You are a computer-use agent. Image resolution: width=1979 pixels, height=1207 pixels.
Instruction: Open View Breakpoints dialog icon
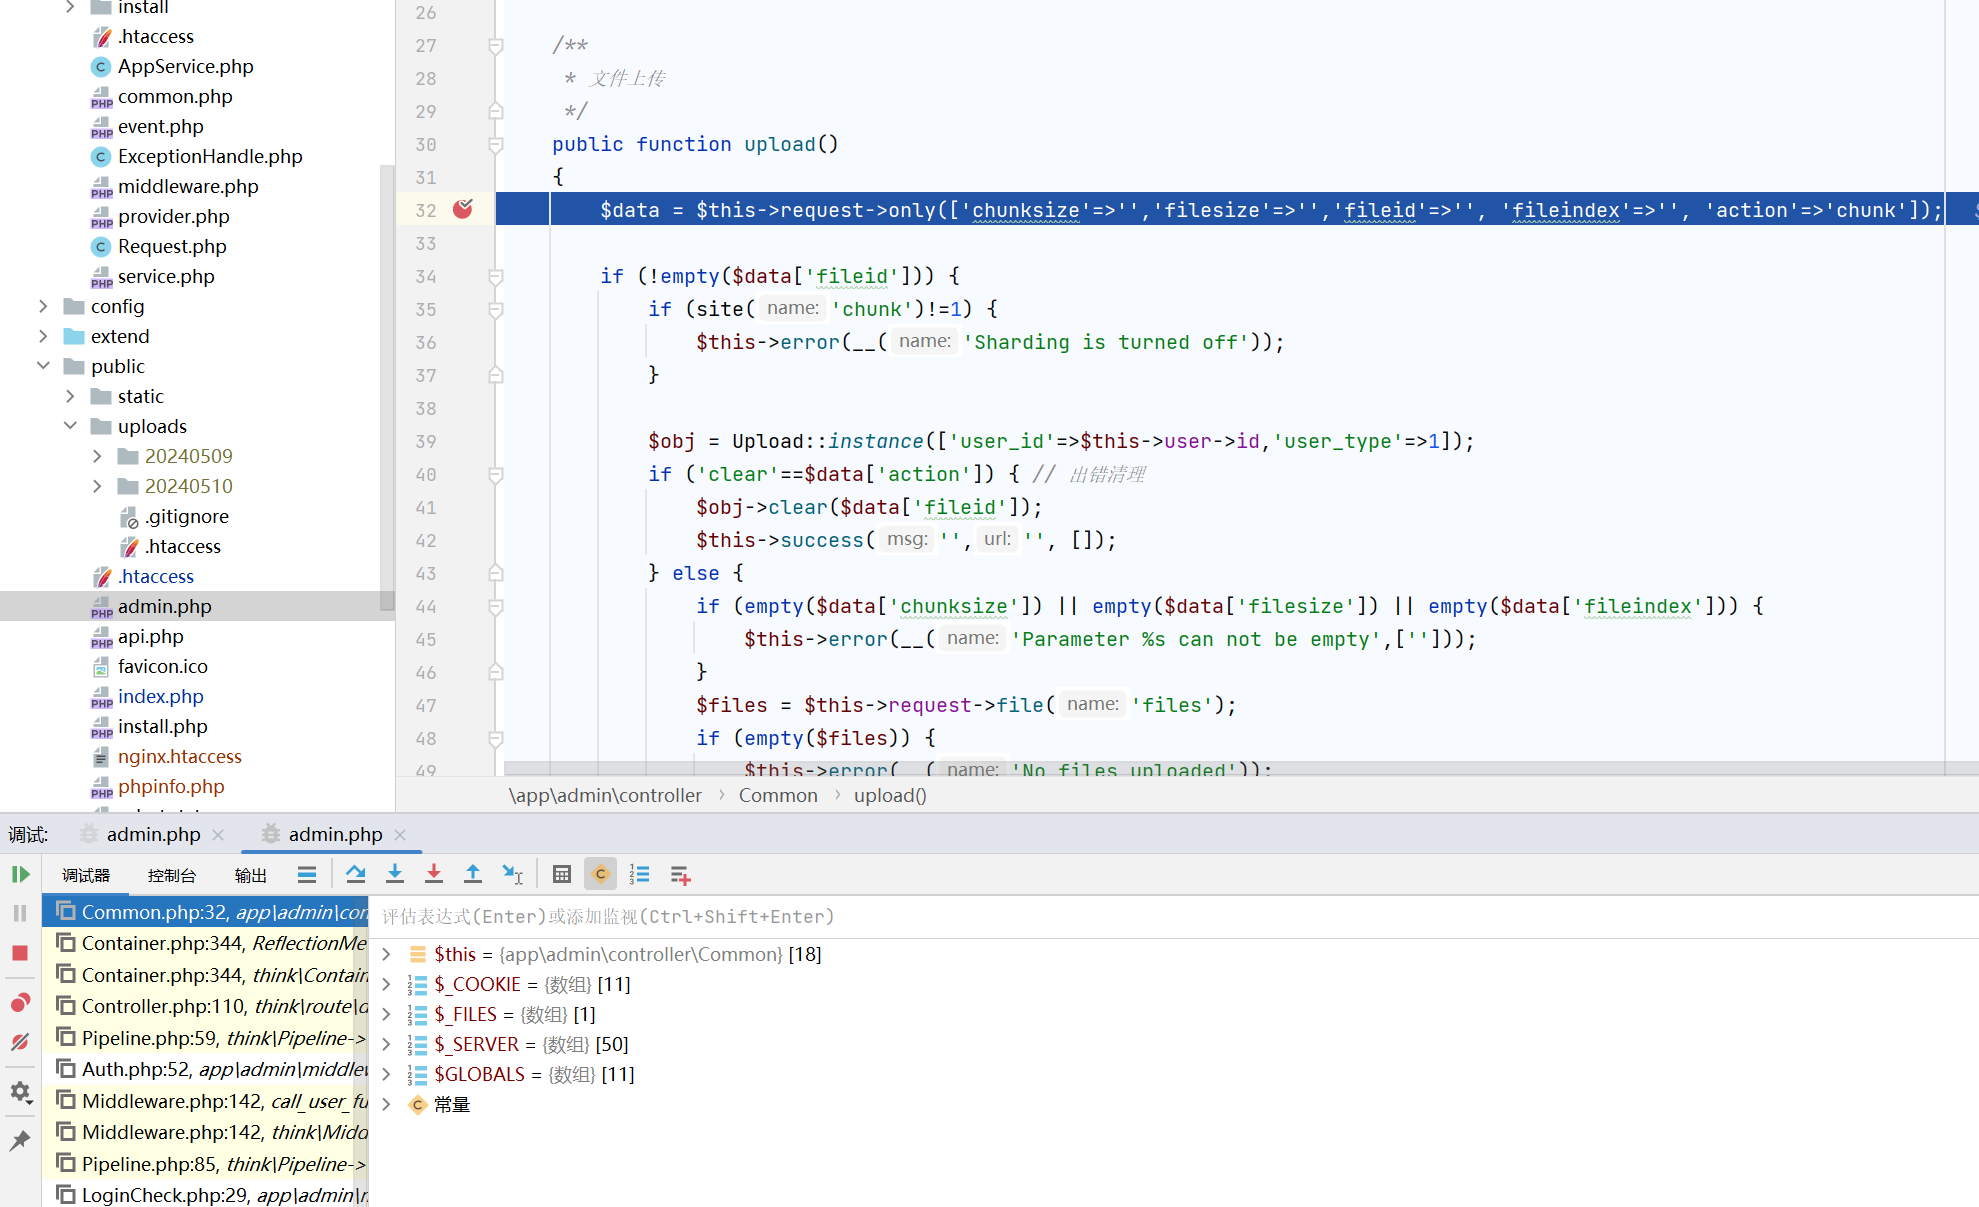coord(20,1003)
